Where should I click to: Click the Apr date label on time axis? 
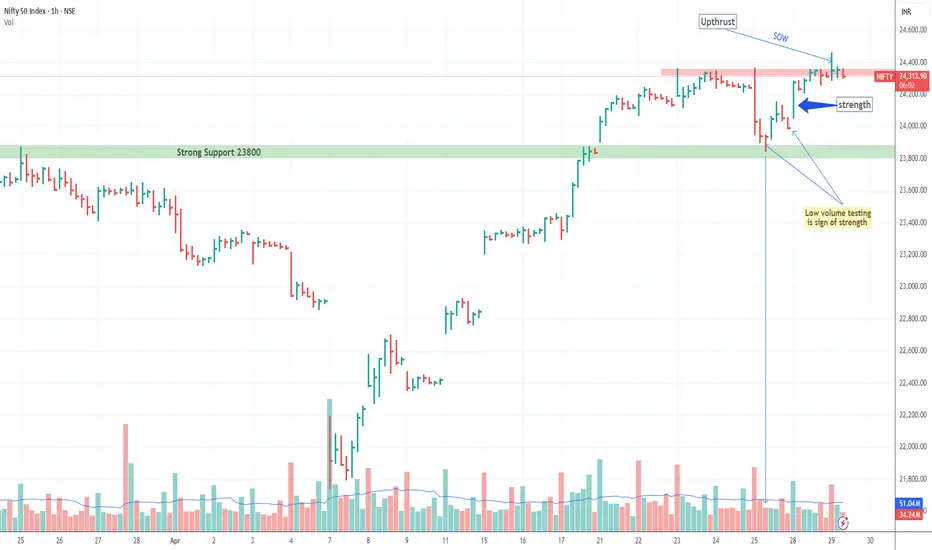(175, 541)
